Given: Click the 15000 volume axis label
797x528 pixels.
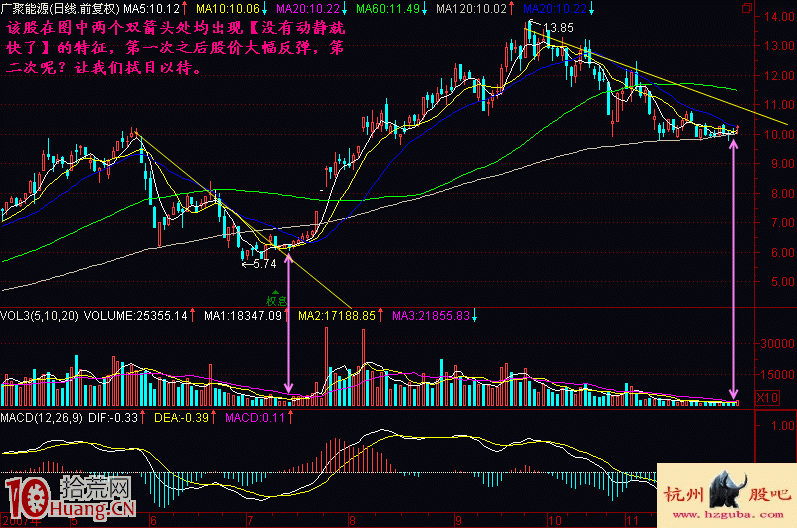Looking at the screenshot, I should point(778,374).
